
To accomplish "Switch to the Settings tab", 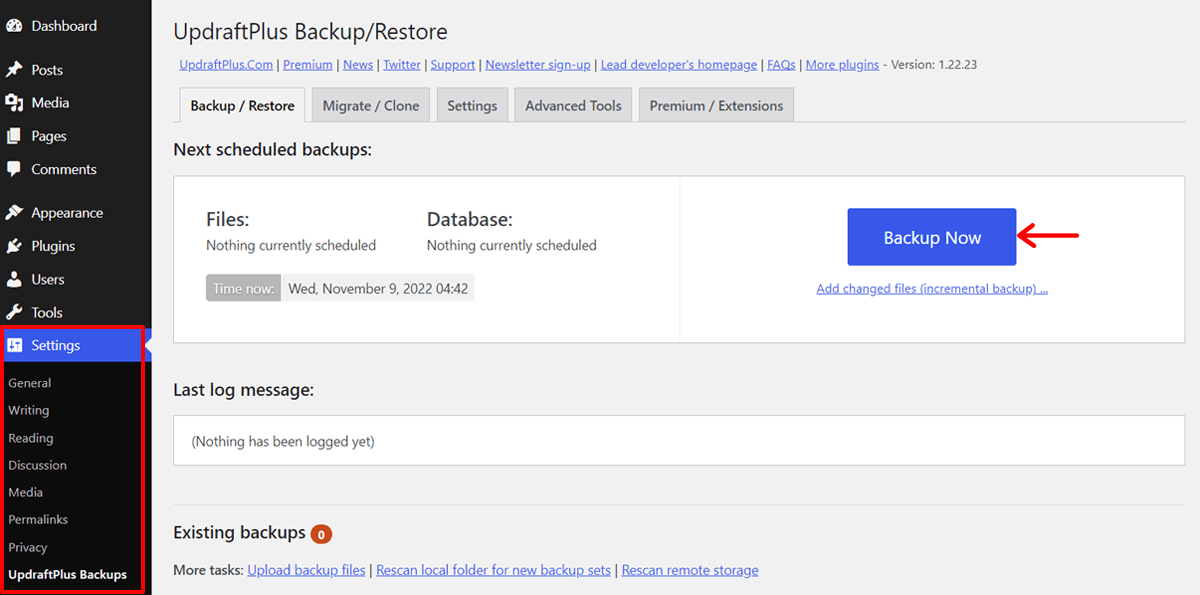I will click(472, 105).
